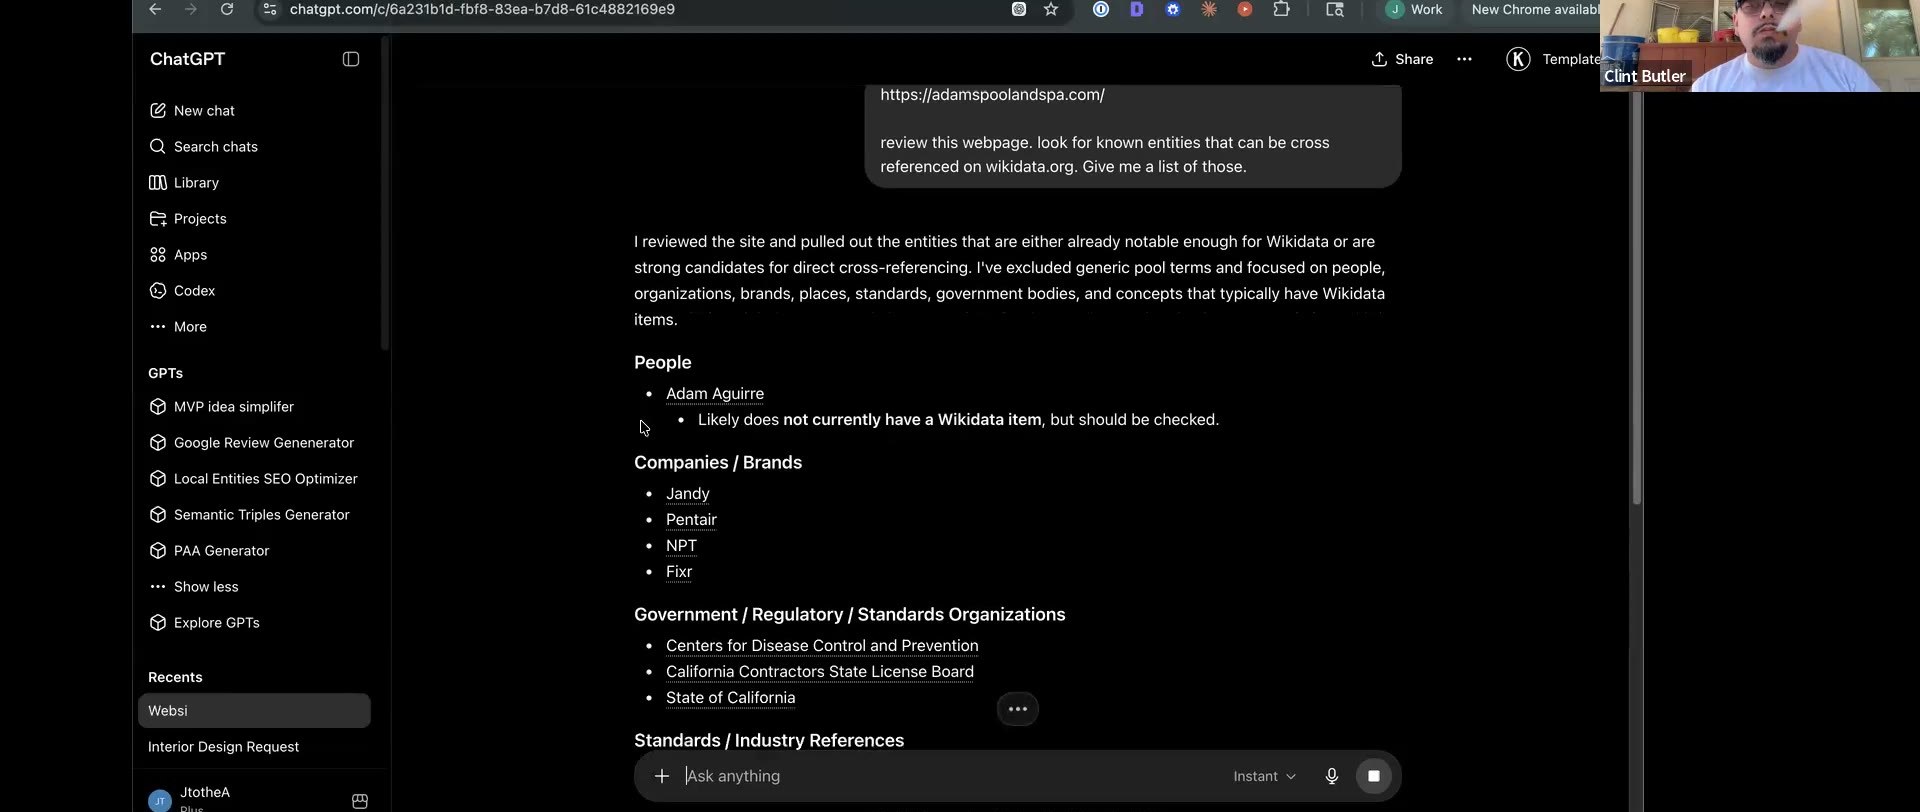Open the Instant model dropdown
1920x812 pixels.
coord(1264,776)
